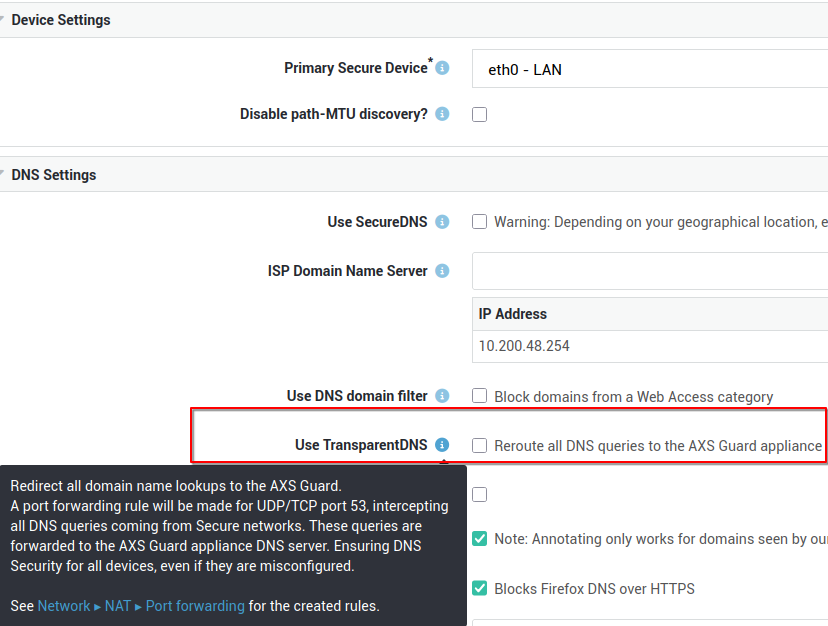Open the Primary Secure Device dropdown
Viewport: 828px width, 626px height.
click(650, 70)
